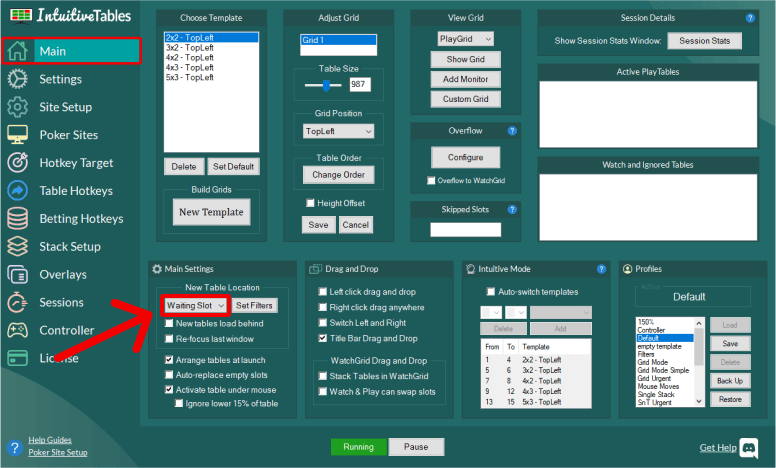This screenshot has width=776, height=468.
Task: Click the Table Size slider handle
Action: [326, 85]
